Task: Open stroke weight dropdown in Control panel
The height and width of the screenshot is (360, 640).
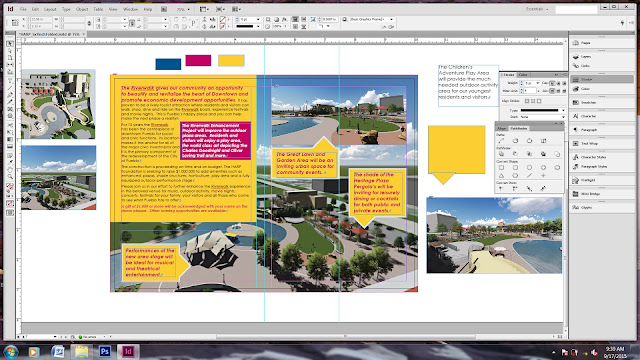Action: click(258, 19)
